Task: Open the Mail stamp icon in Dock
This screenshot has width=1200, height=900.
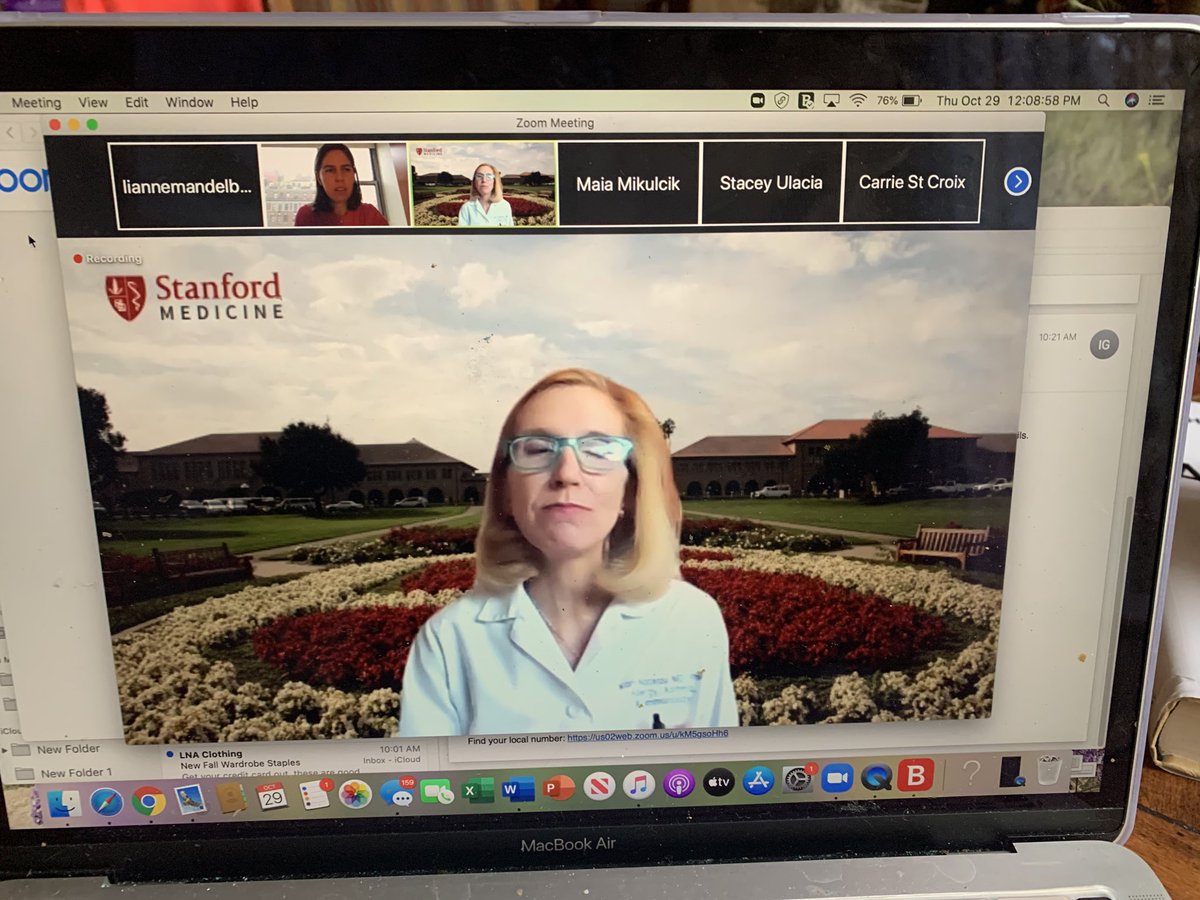Action: pyautogui.click(x=190, y=799)
